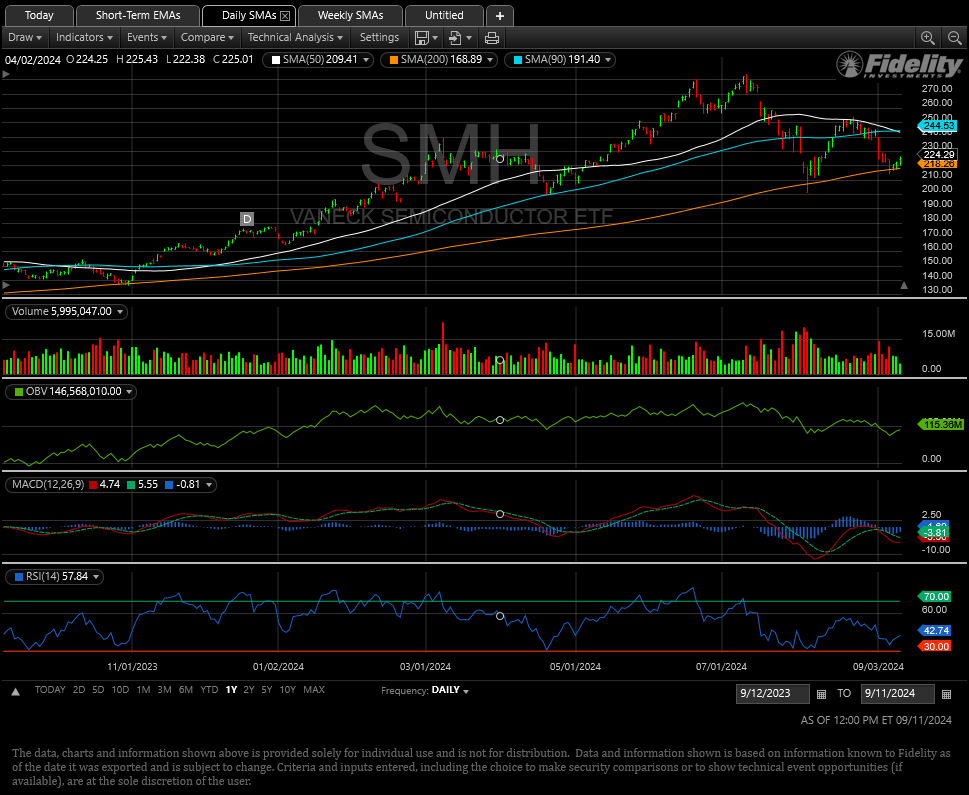The height and width of the screenshot is (795, 969).
Task: Add a new chart tab with plus
Action: point(500,15)
